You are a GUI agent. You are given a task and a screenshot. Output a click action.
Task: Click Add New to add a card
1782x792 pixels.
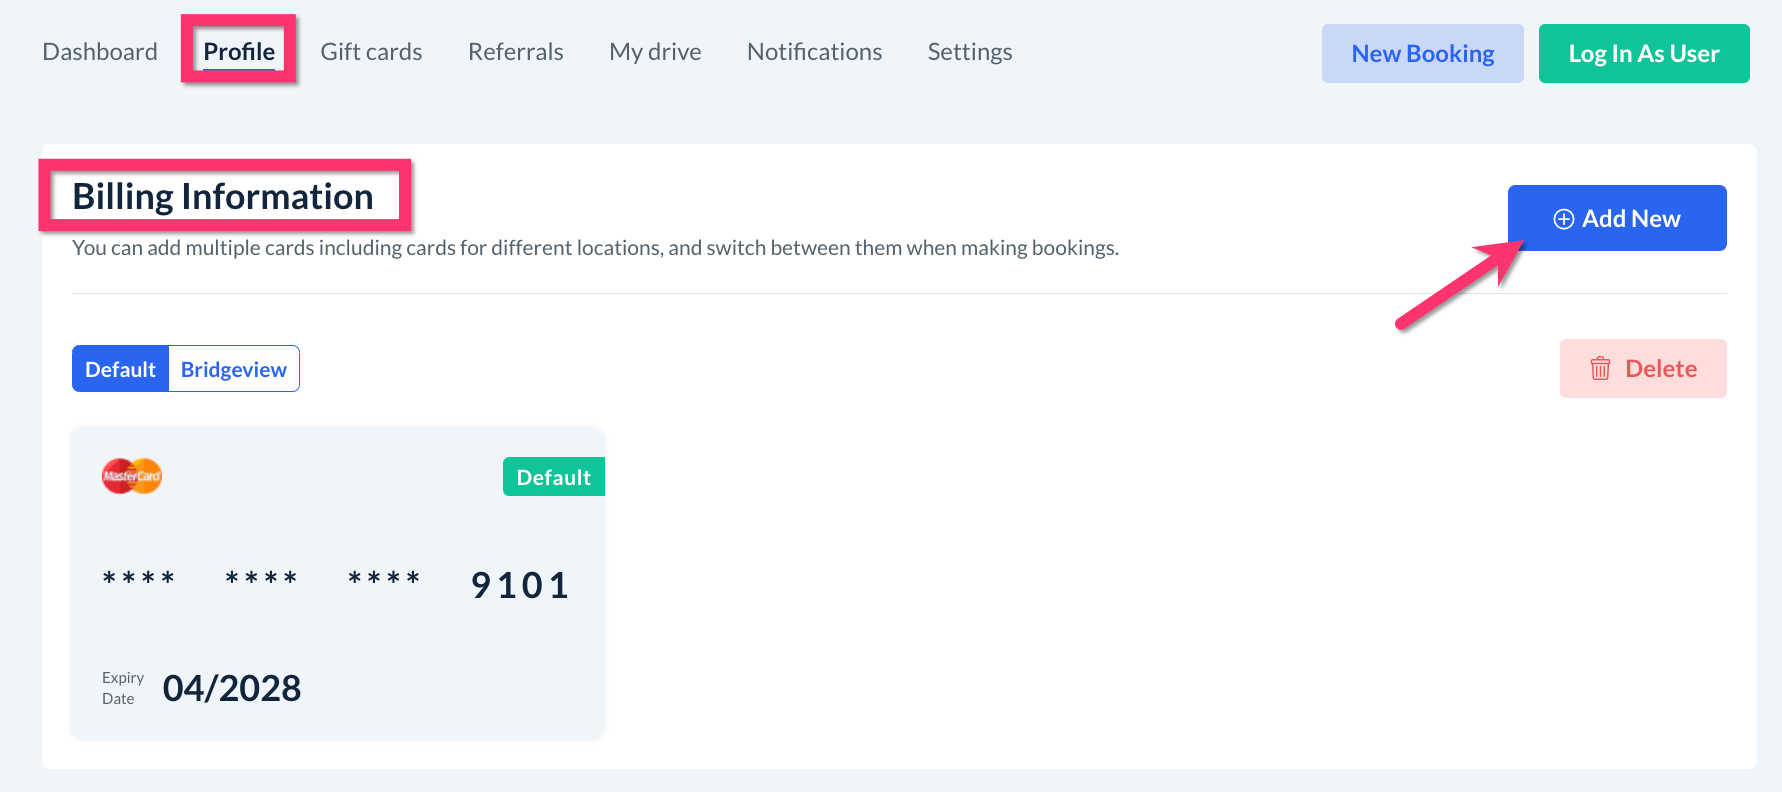1617,218
